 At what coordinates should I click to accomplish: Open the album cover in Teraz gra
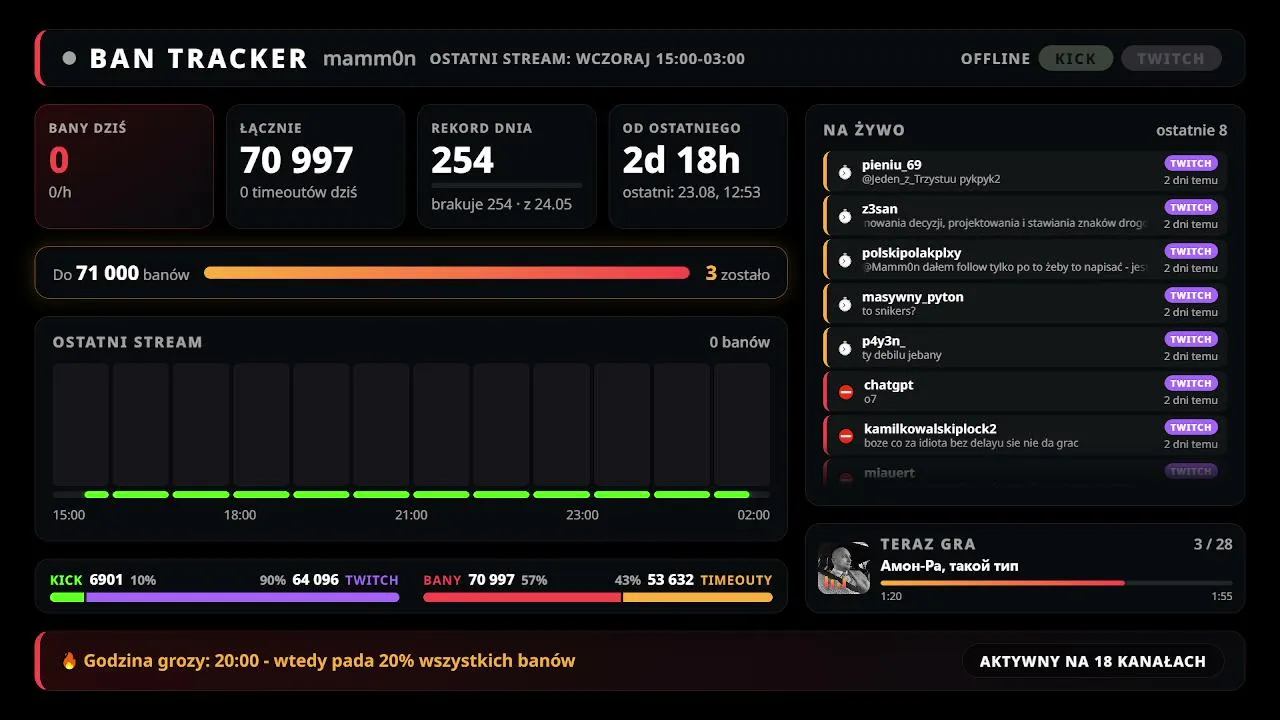tap(844, 568)
